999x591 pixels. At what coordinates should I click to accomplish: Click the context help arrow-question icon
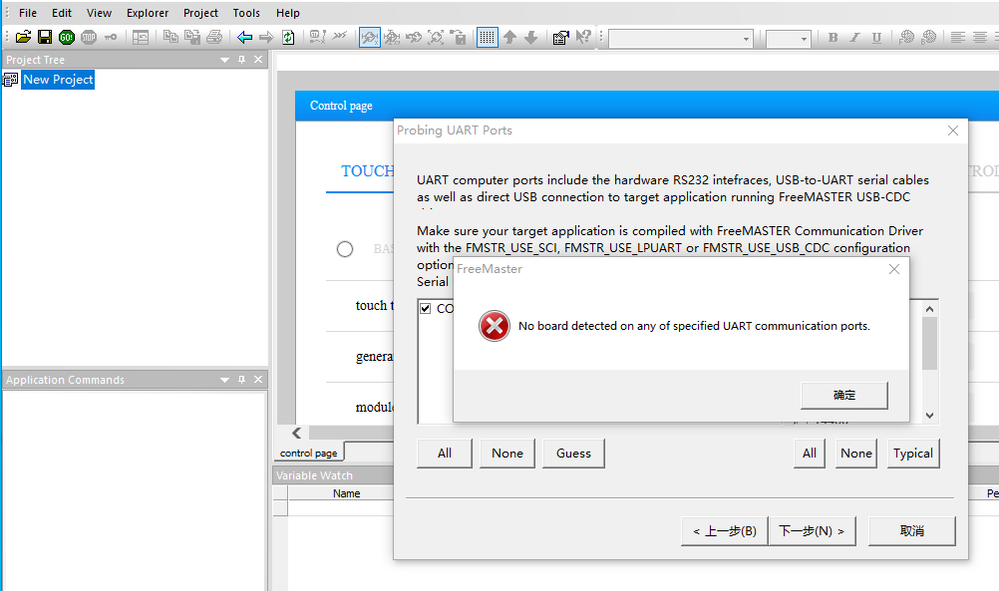coord(583,38)
